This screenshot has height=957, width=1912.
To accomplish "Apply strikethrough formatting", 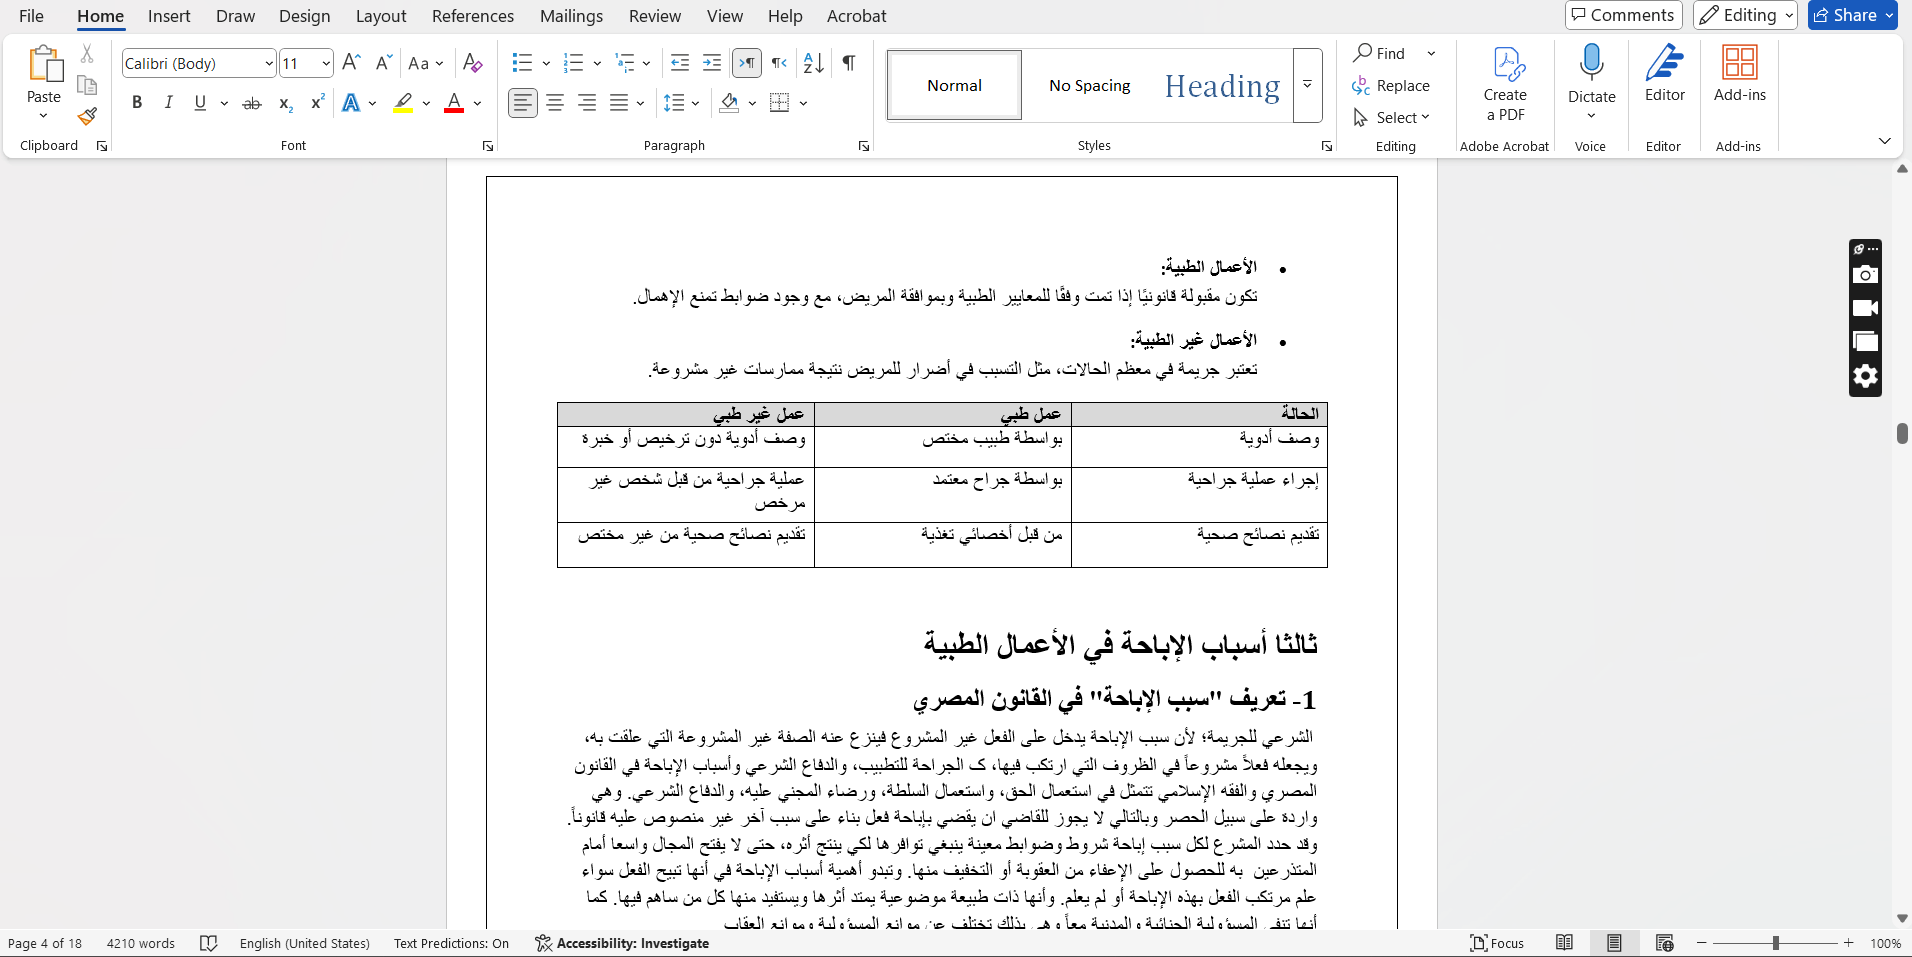I will coord(252,103).
